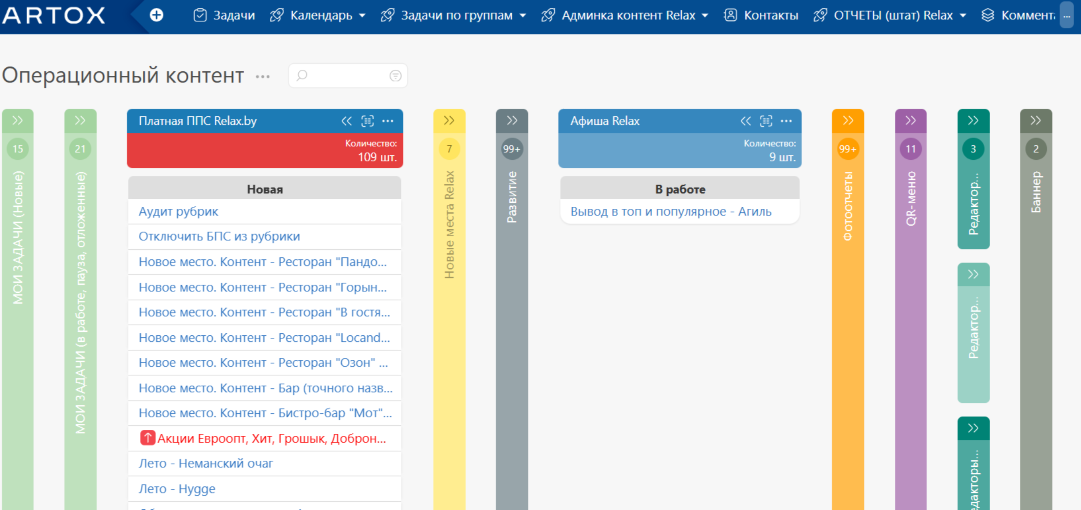Click the magnifier icon in search box
Screen dimensions: 1081x510
pyautogui.click(x=301, y=76)
